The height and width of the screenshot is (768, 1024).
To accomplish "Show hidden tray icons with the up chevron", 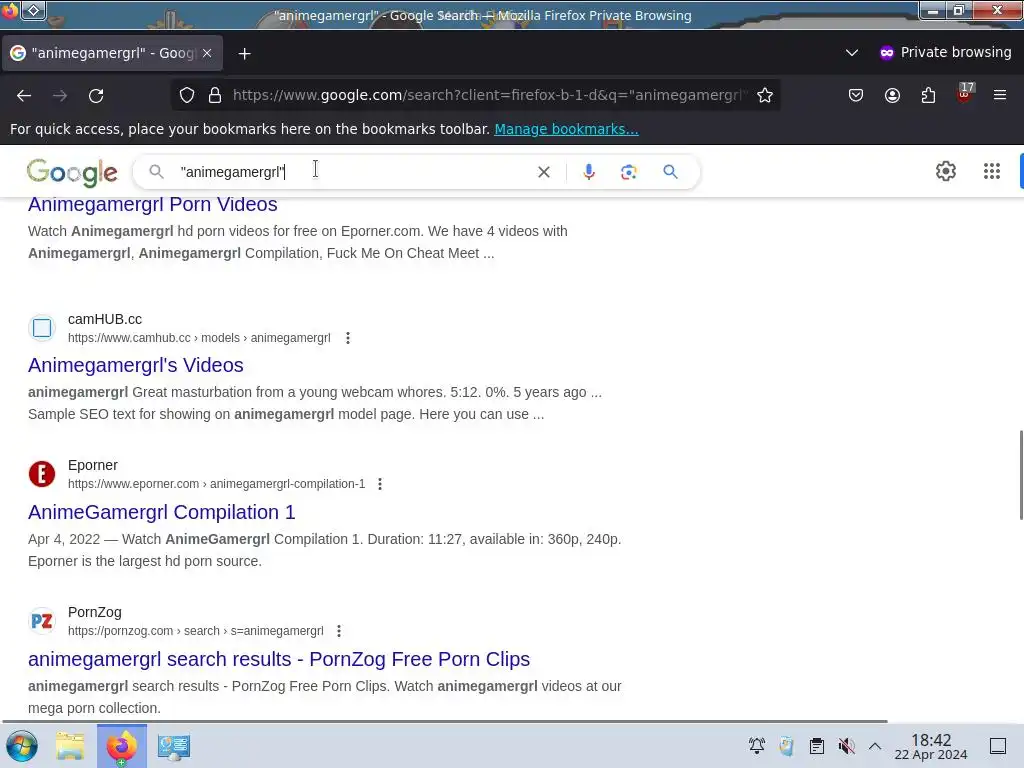I will click(x=875, y=746).
